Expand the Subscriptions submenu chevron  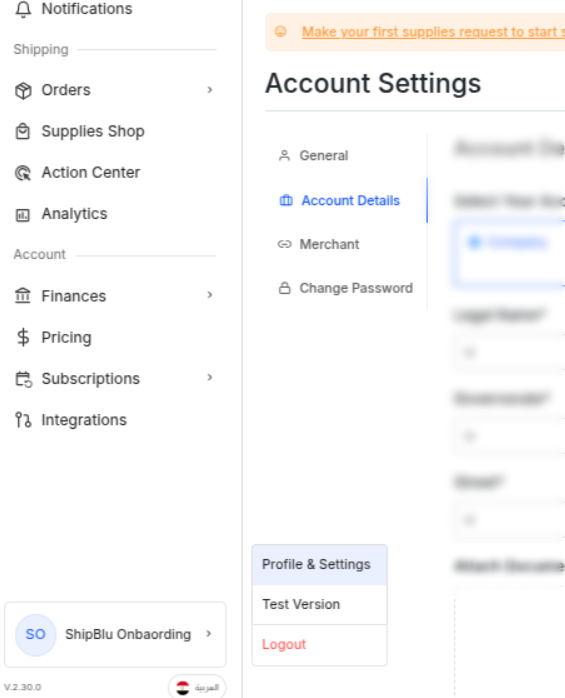click(x=210, y=377)
